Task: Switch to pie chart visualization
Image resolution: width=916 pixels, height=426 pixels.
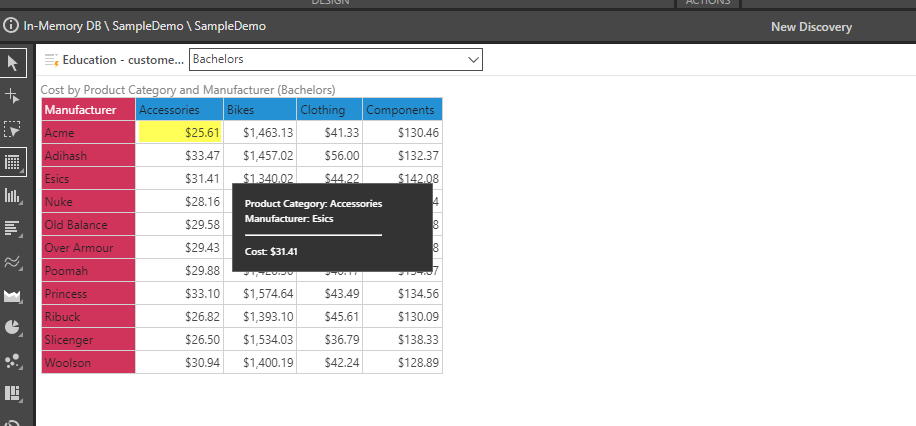Action: (13, 328)
